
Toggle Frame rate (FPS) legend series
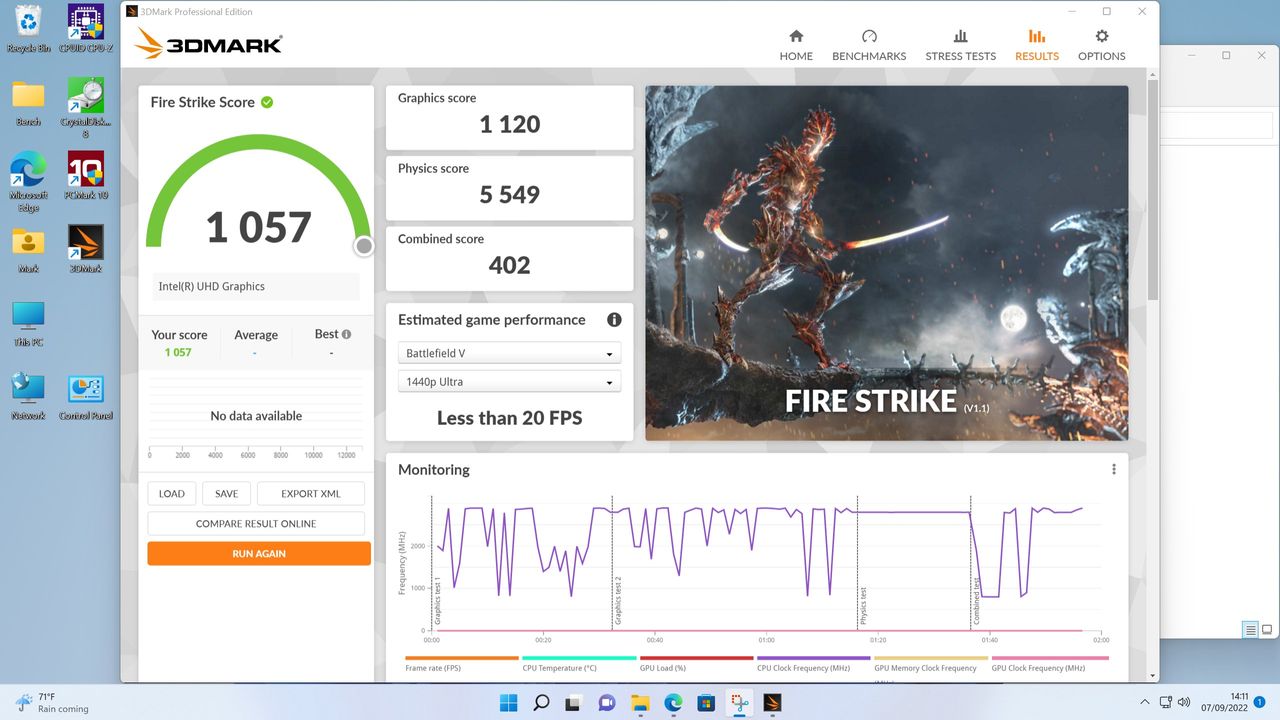coord(462,664)
